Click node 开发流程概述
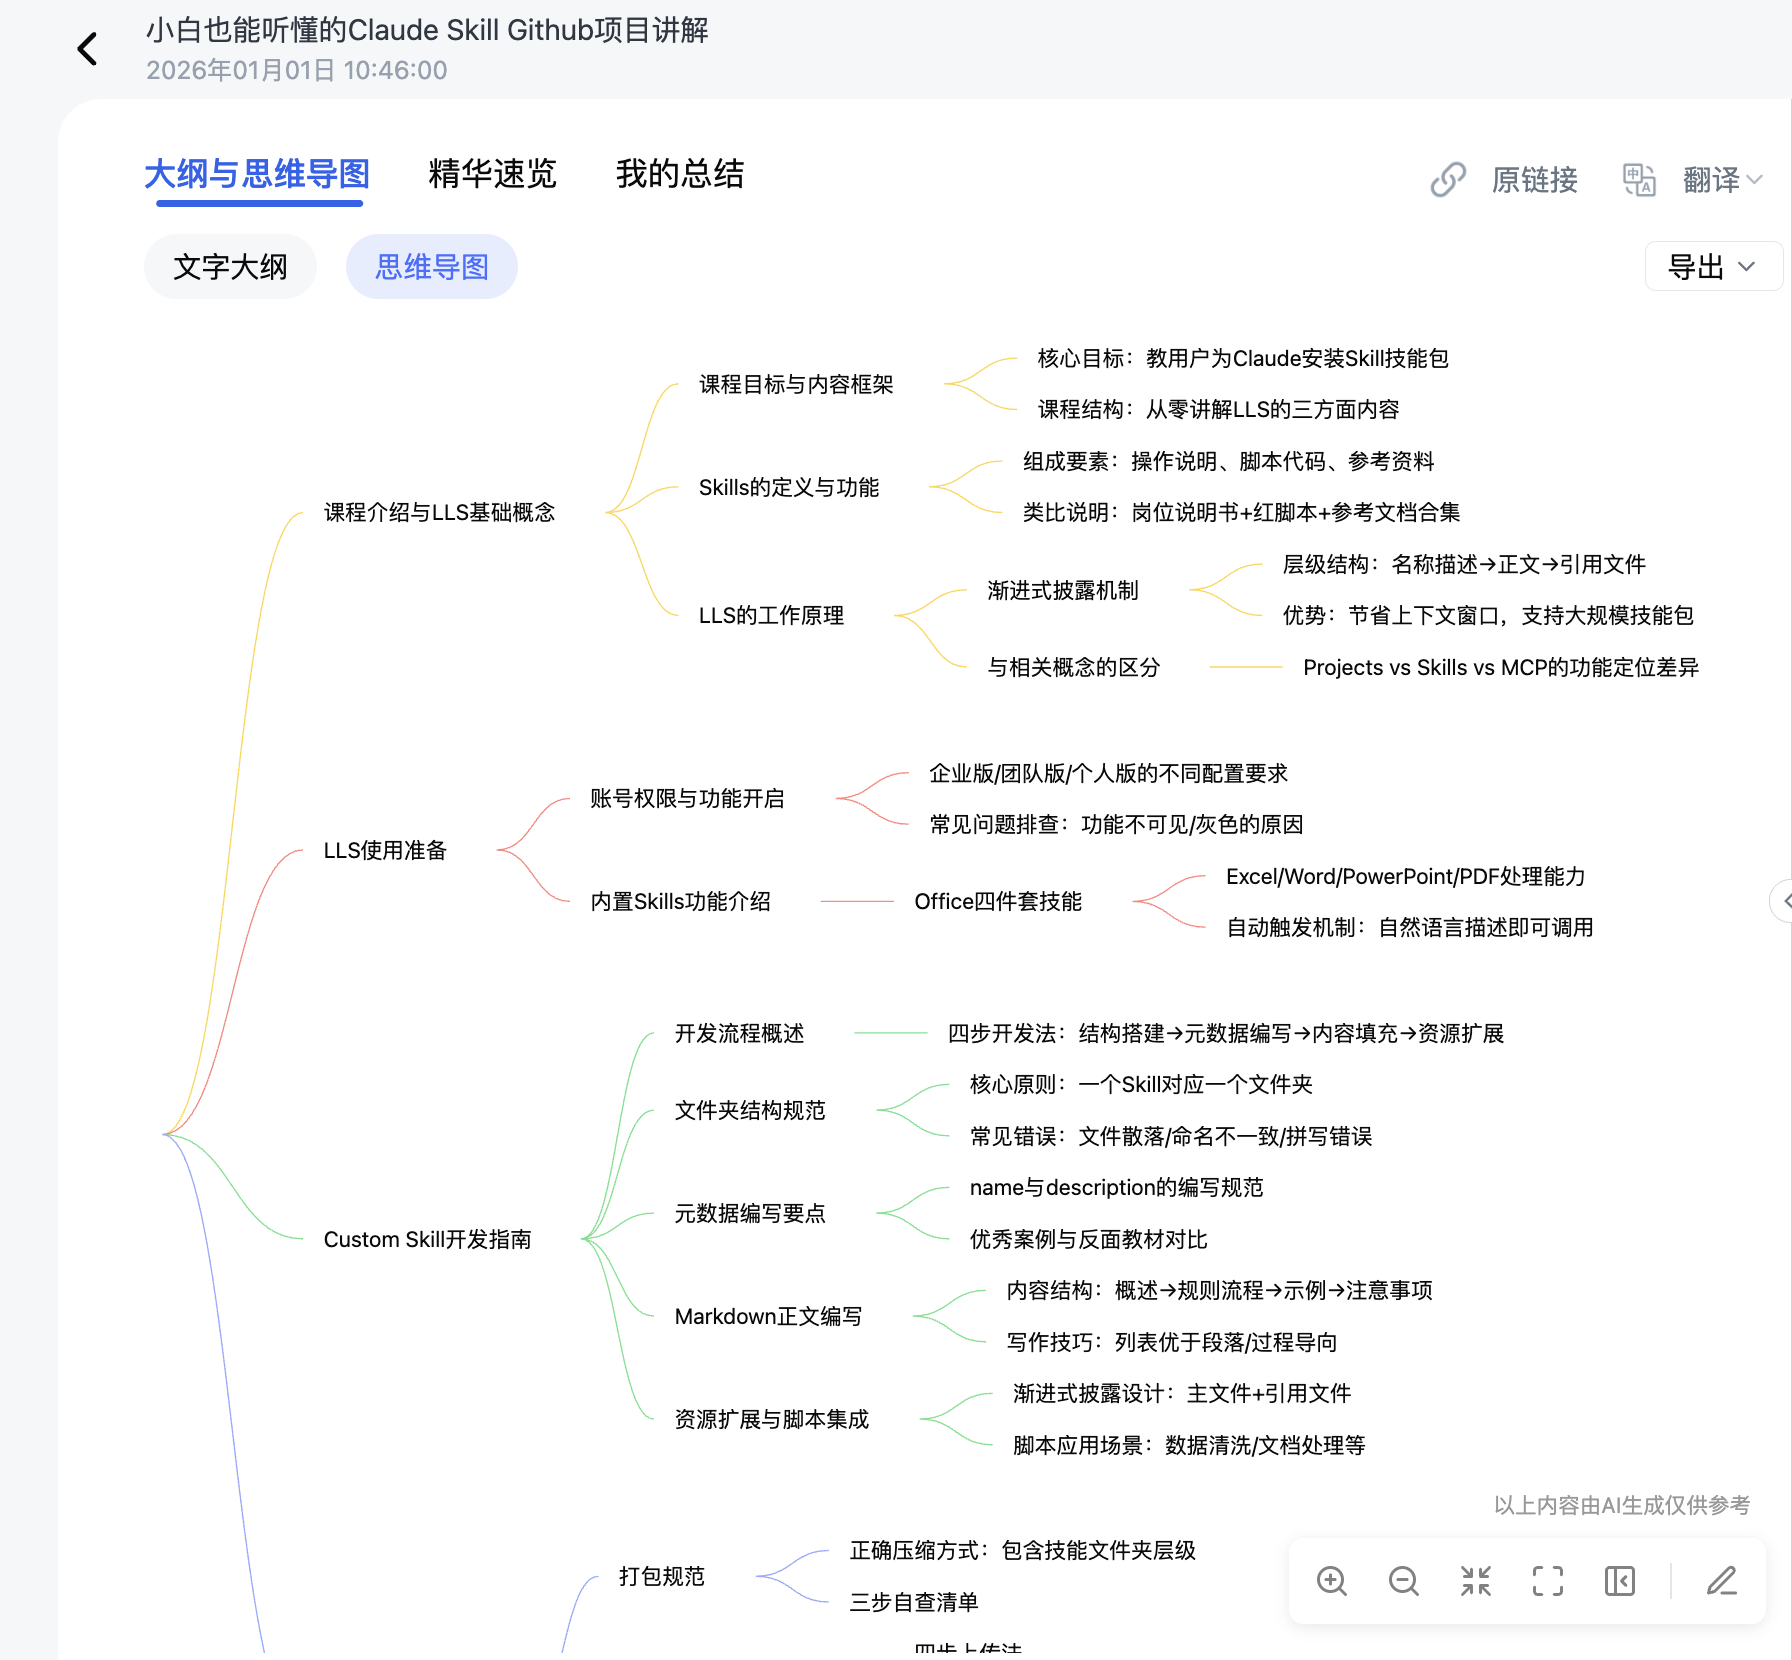 coord(739,1033)
